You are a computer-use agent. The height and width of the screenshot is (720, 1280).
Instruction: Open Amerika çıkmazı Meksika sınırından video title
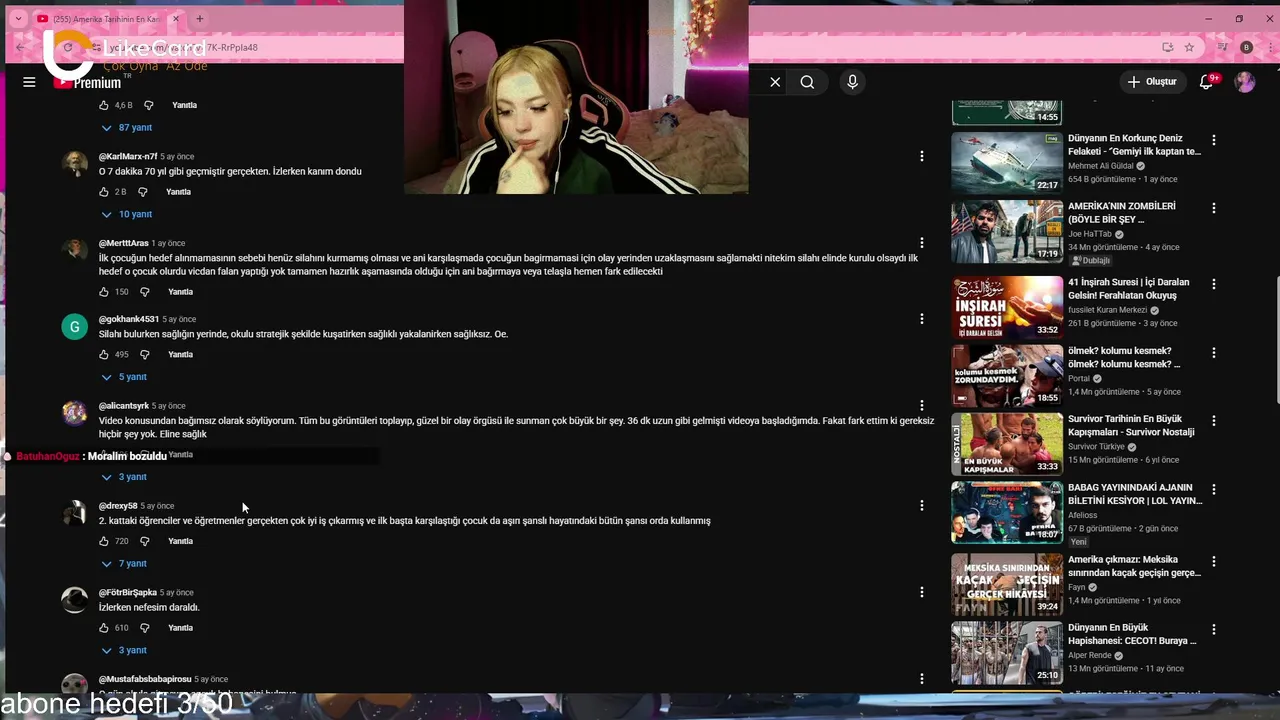click(x=1134, y=566)
